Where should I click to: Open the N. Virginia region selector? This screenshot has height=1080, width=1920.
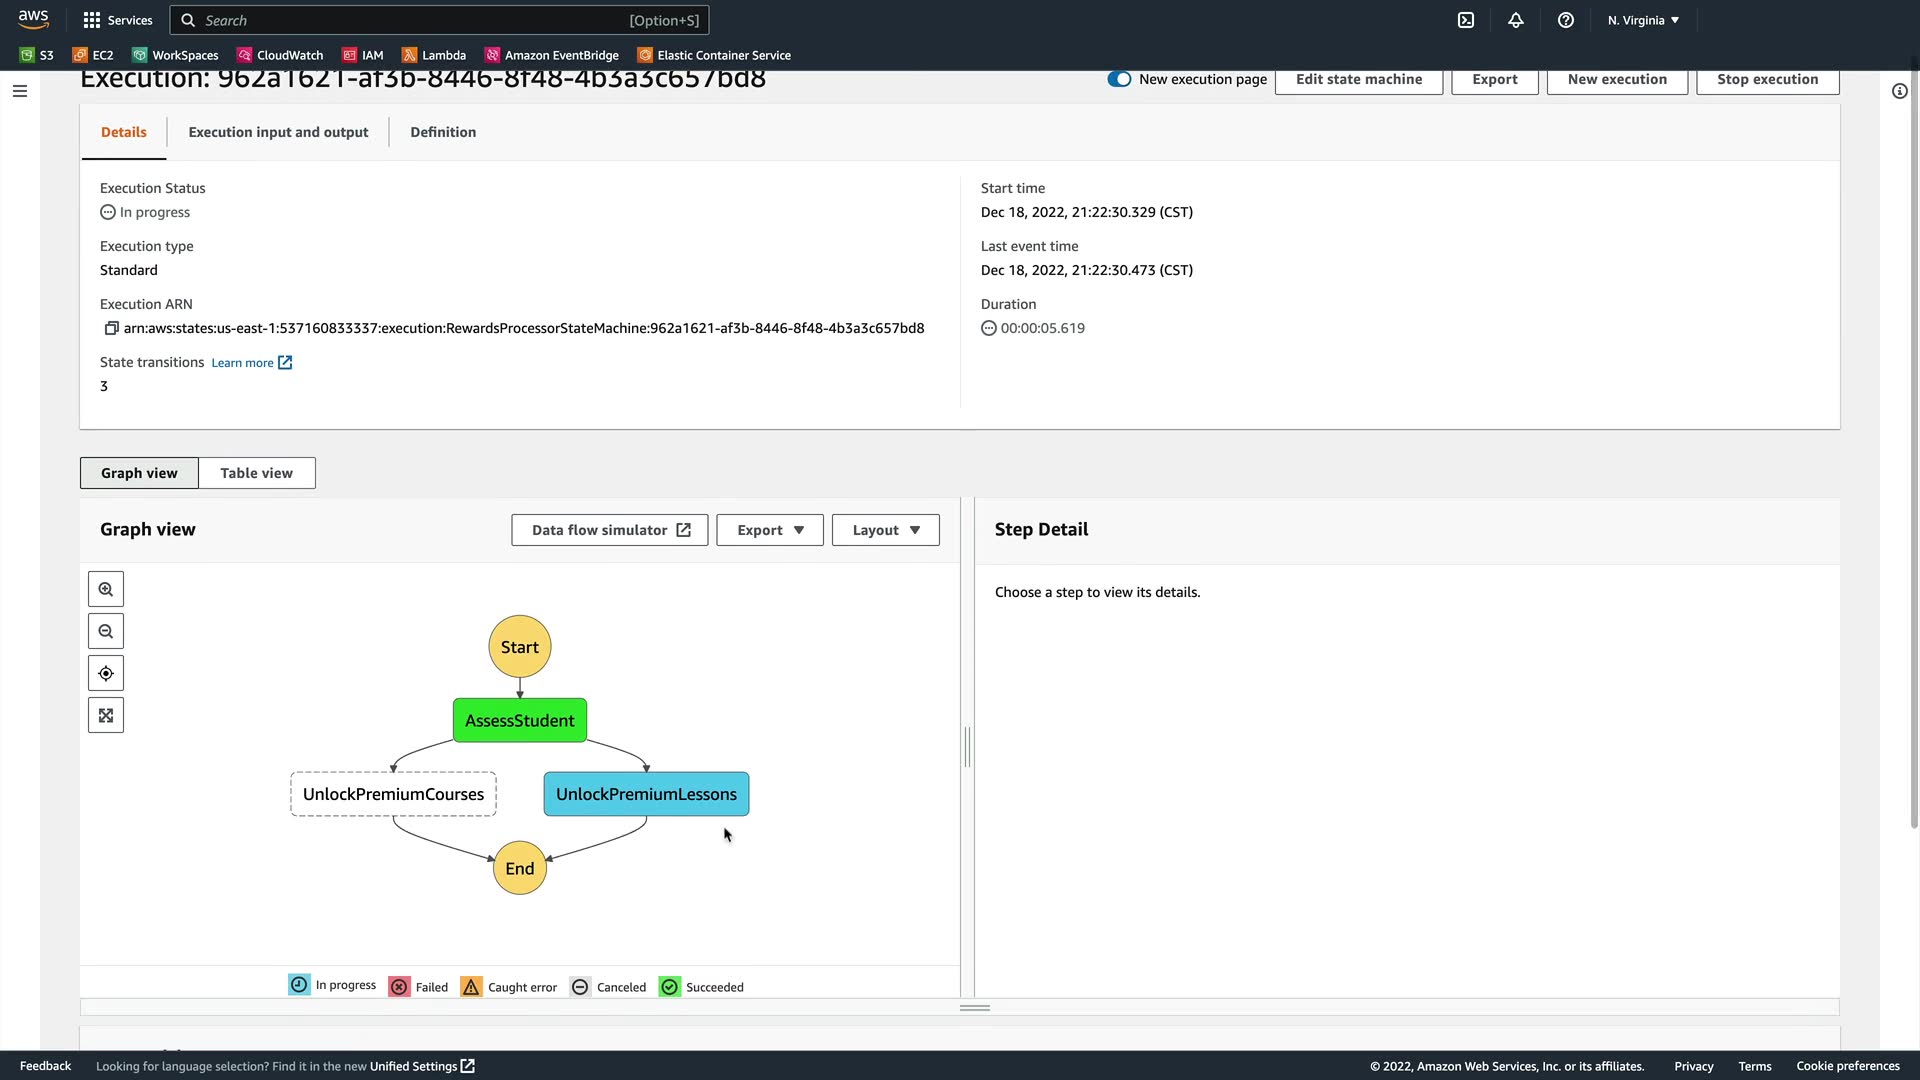[x=1643, y=20]
